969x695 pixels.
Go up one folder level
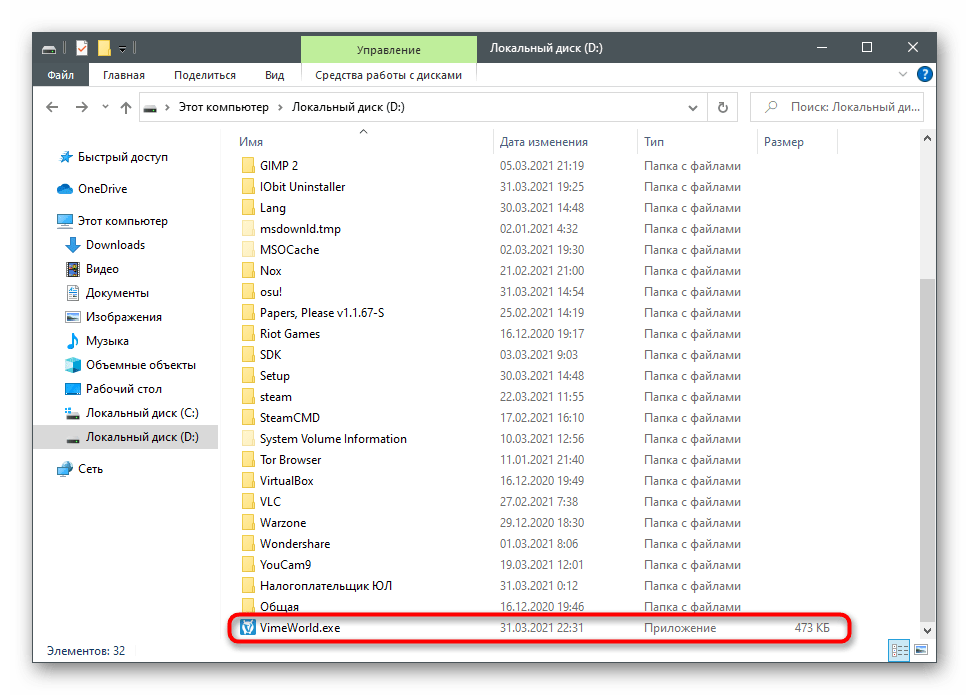pos(126,107)
